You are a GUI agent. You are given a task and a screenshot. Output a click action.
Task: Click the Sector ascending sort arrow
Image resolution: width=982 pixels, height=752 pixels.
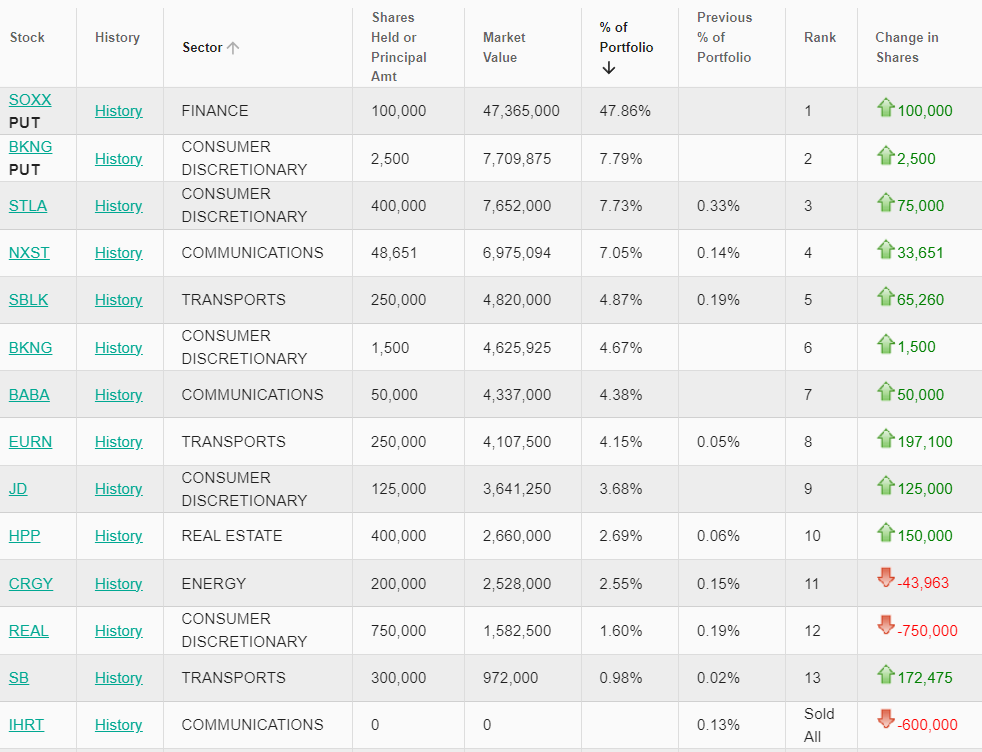point(233,48)
